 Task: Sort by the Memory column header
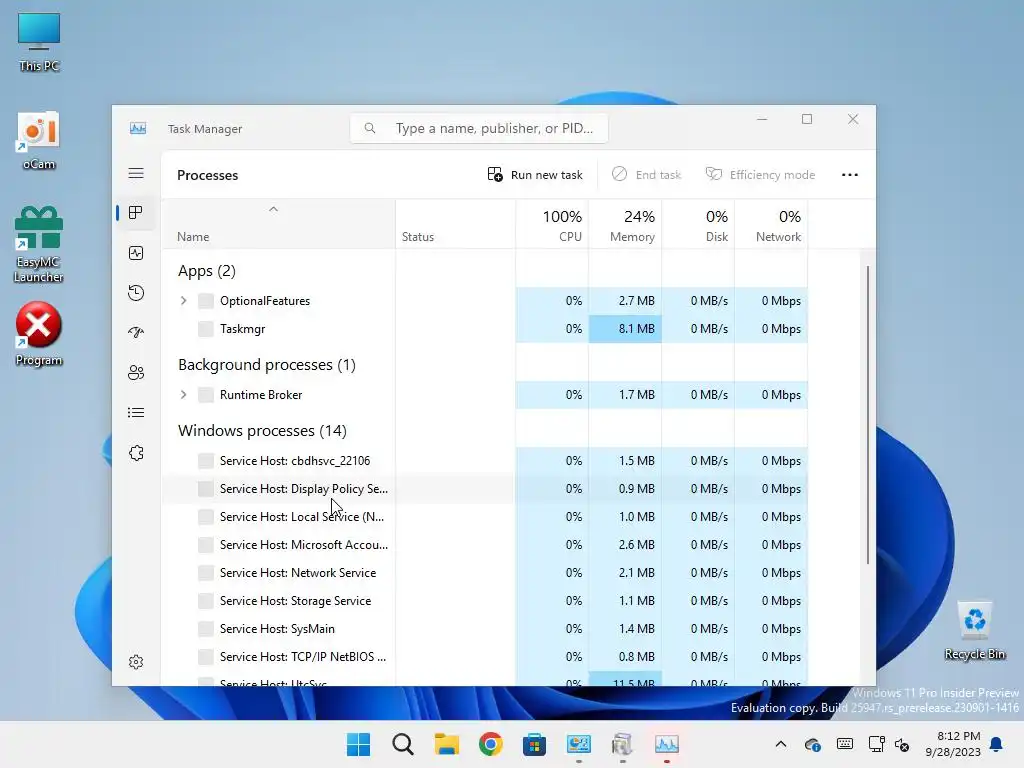[x=625, y=225]
